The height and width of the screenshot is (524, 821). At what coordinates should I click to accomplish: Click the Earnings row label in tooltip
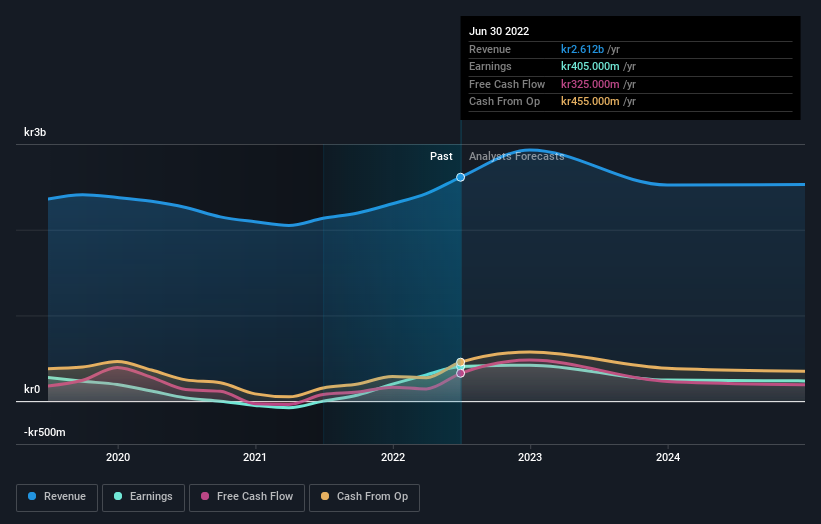490,66
